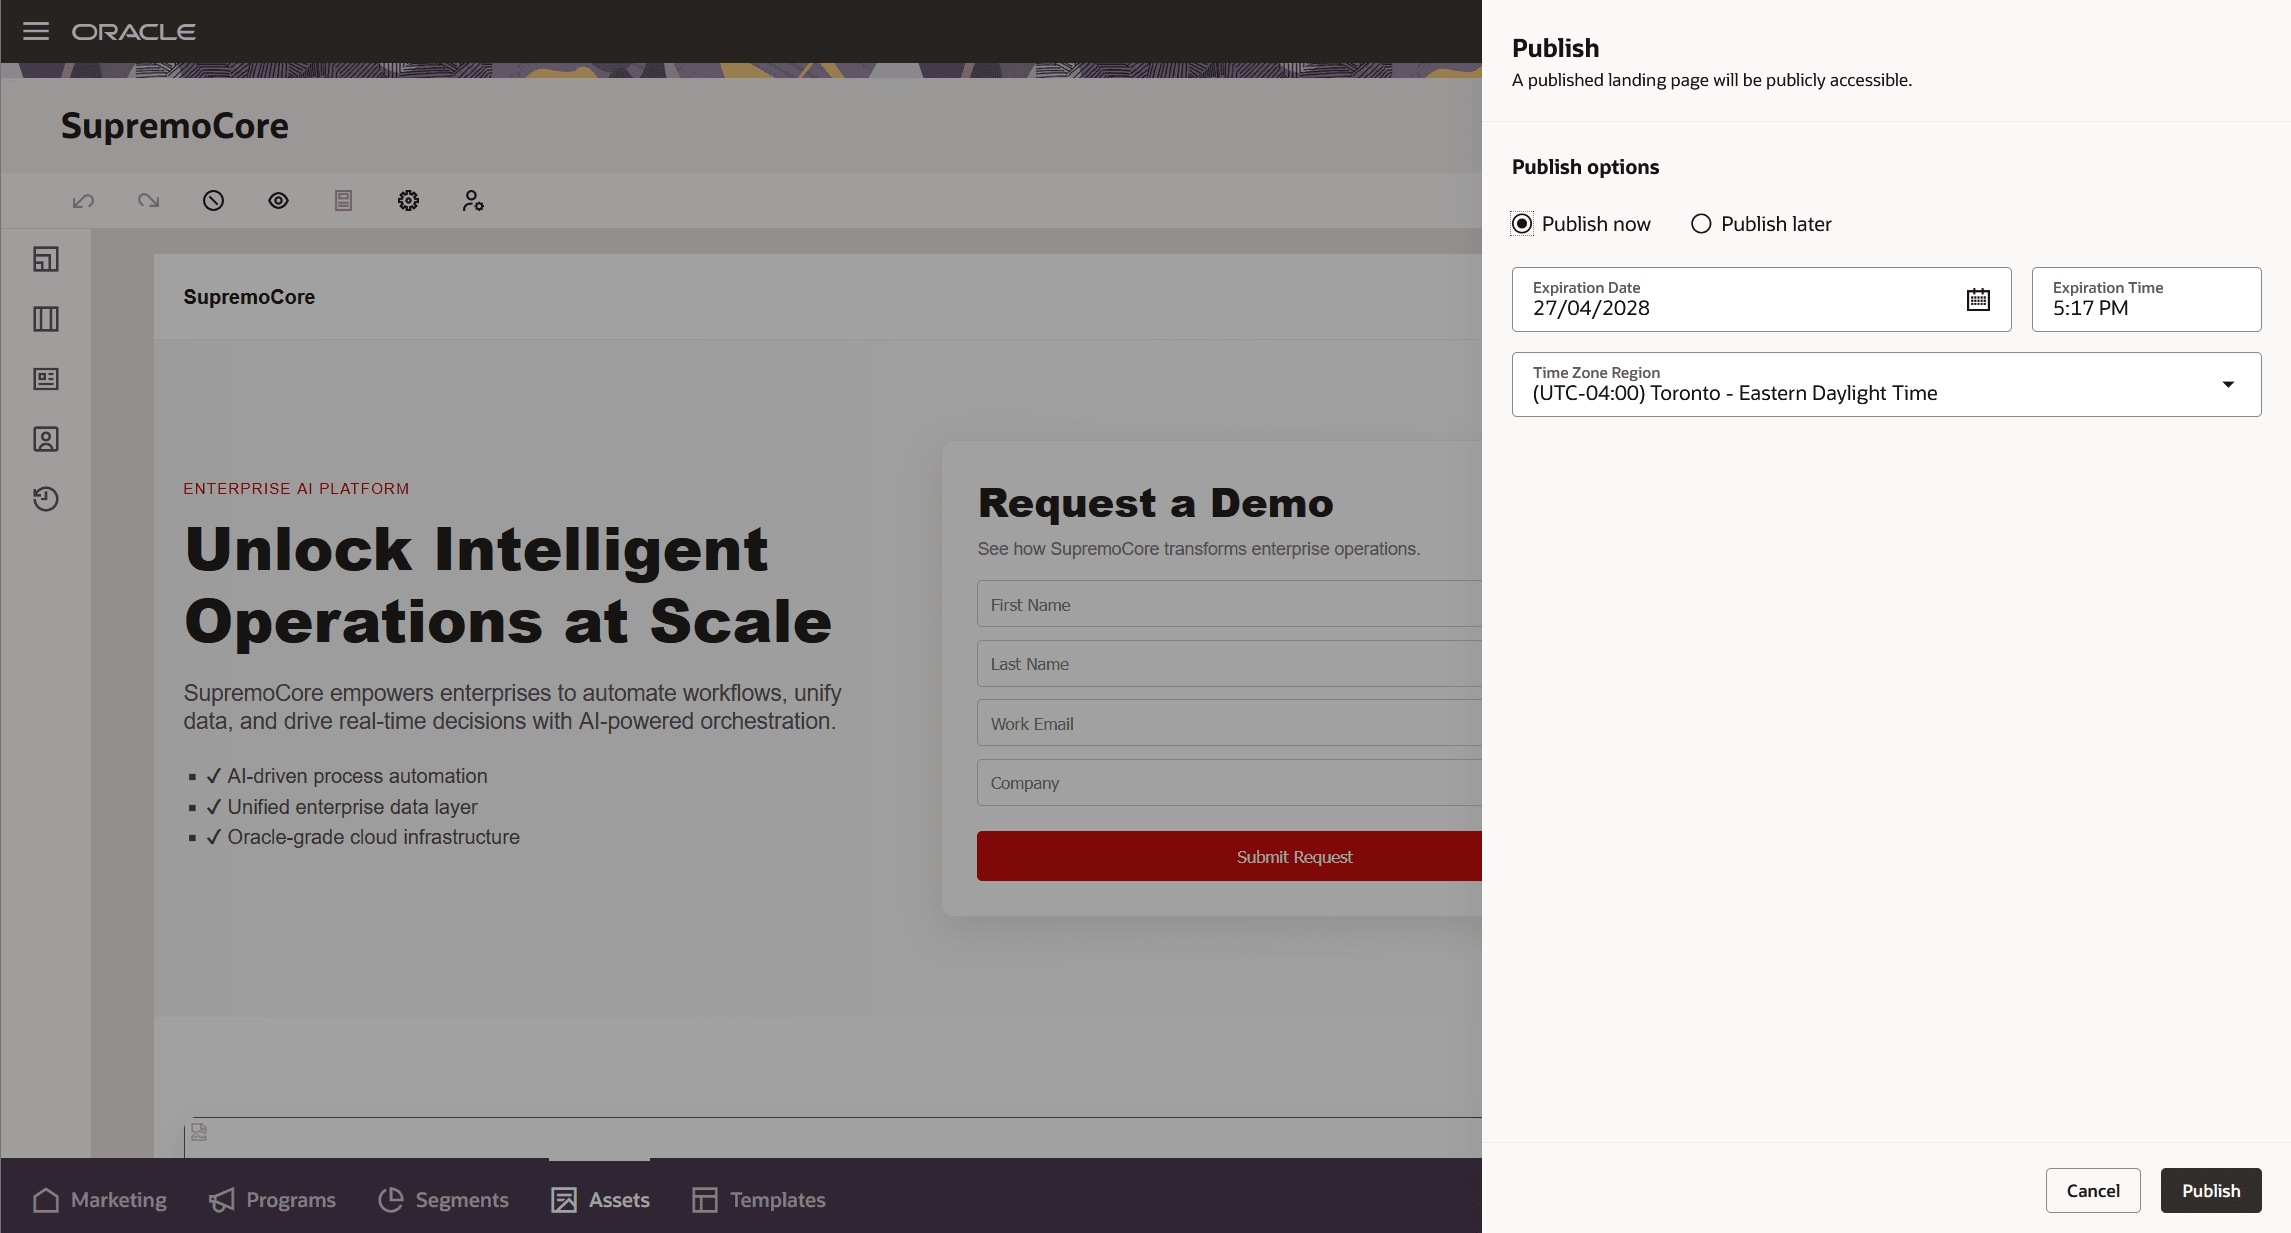Open the content block icon in sidebar
The image size is (2291, 1233).
point(46,379)
